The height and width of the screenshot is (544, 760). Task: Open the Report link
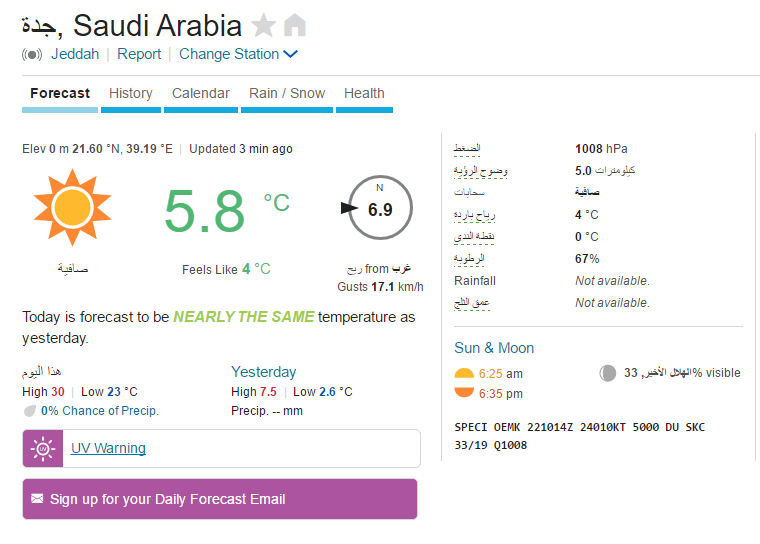coord(139,54)
